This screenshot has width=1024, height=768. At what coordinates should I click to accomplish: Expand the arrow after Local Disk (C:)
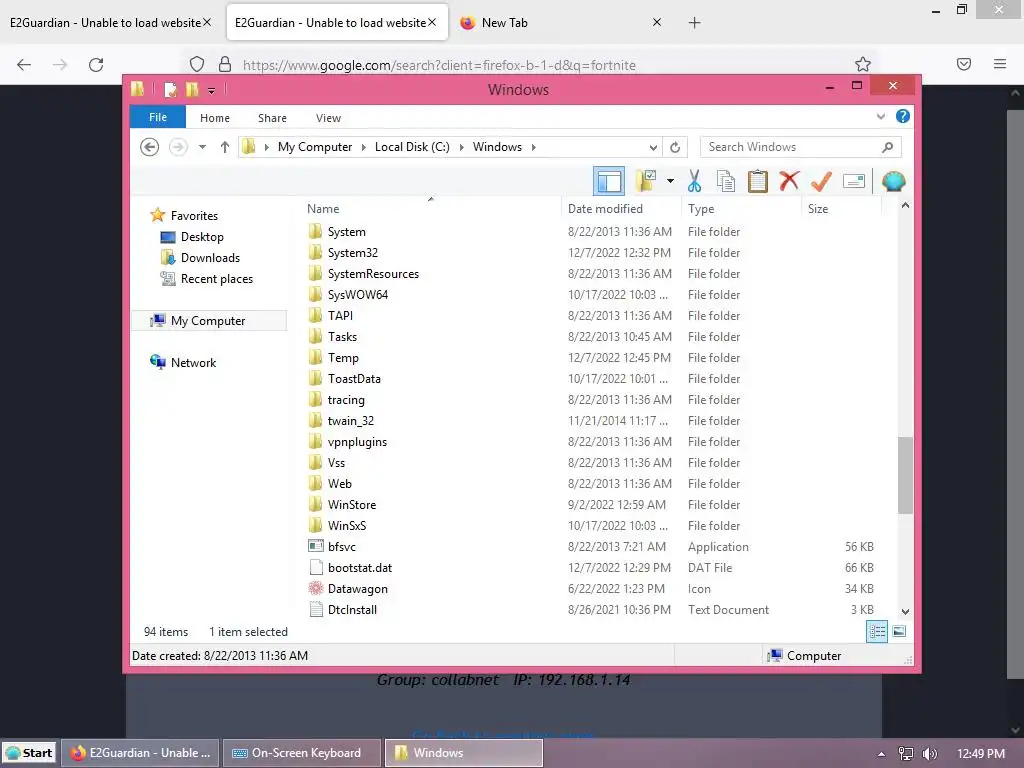coord(461,147)
